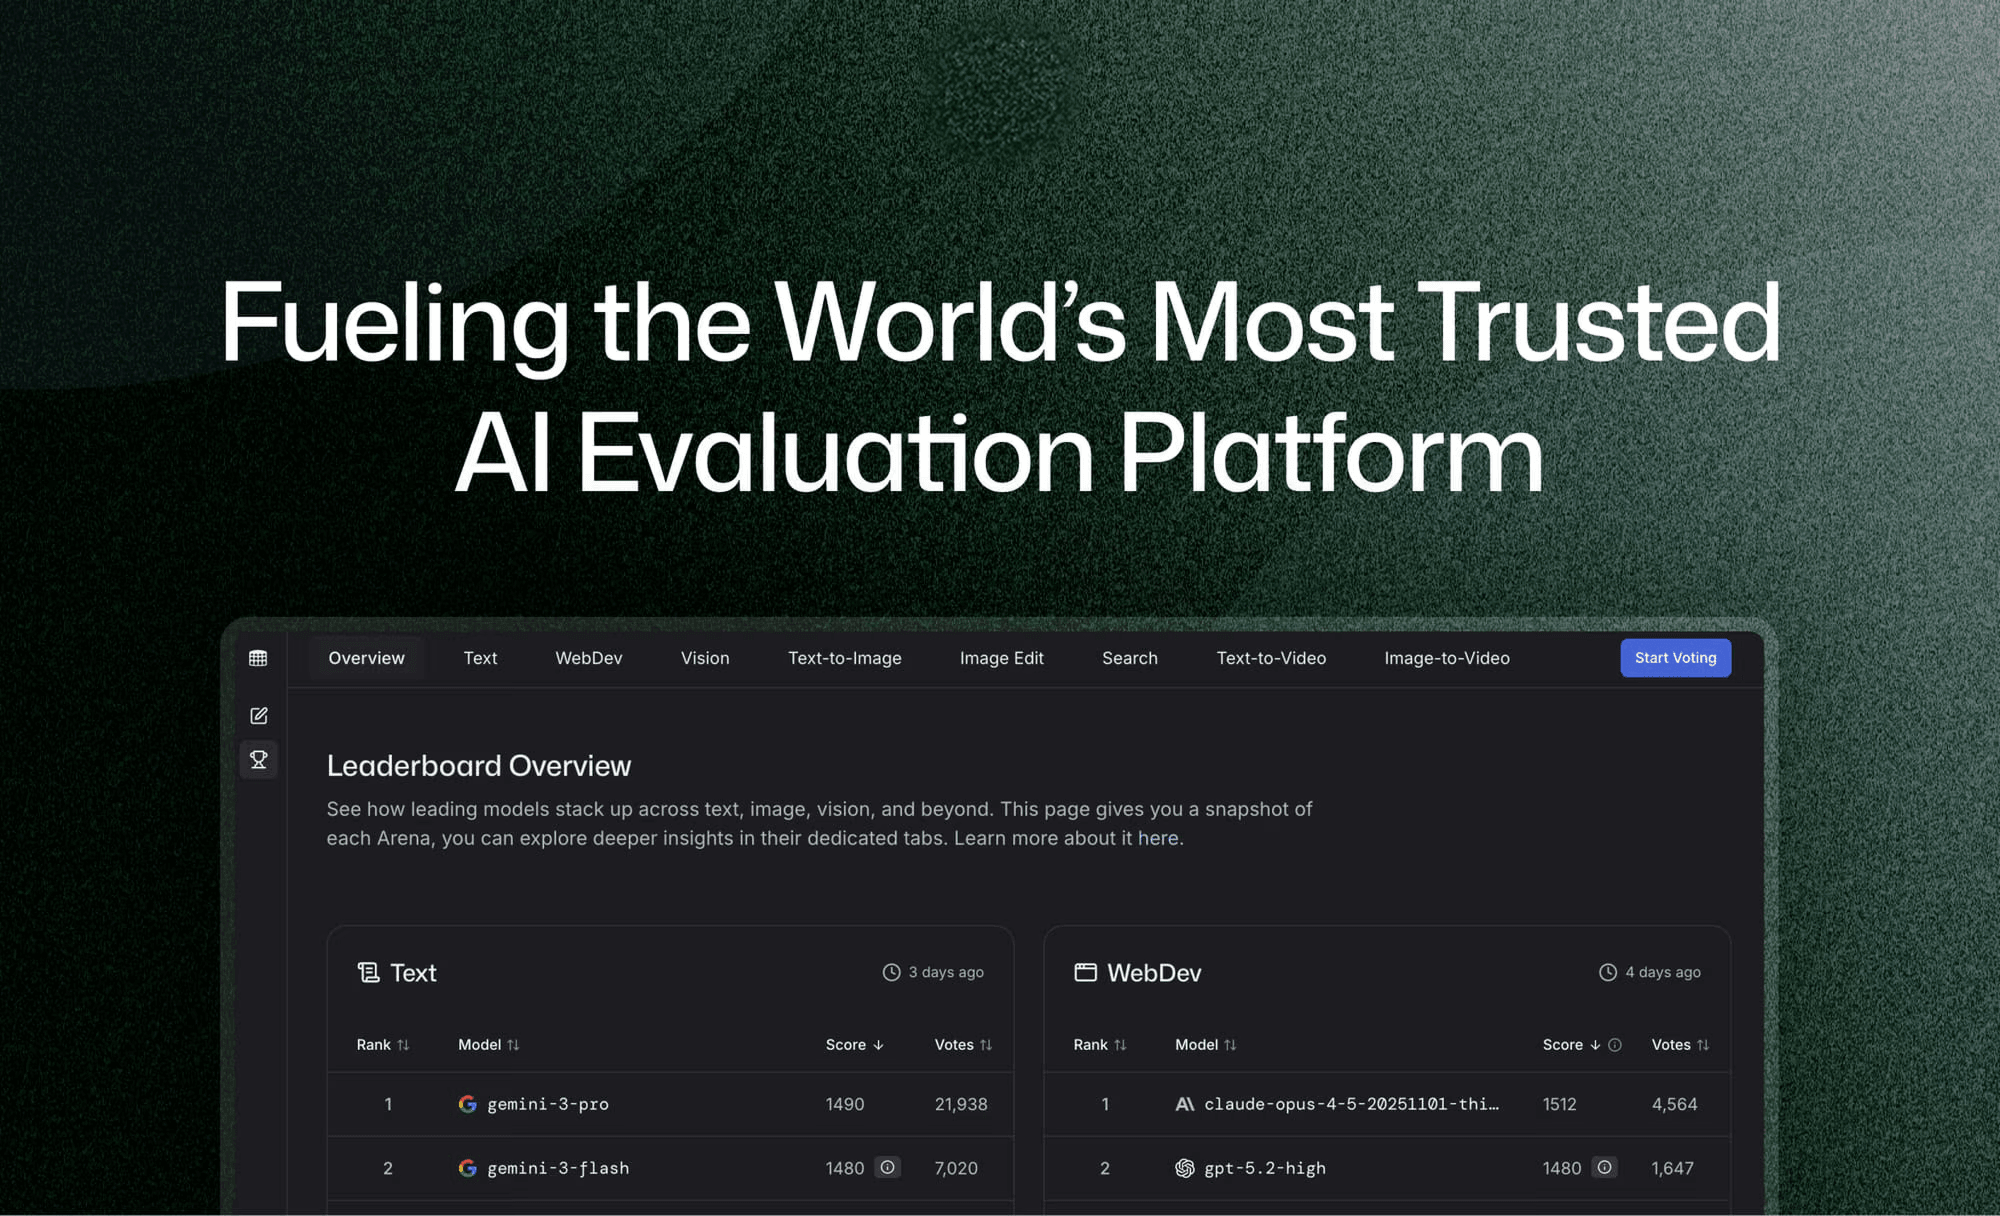The image size is (2000, 1216).
Task: Sort Text table by Rank
Action: coord(383,1044)
